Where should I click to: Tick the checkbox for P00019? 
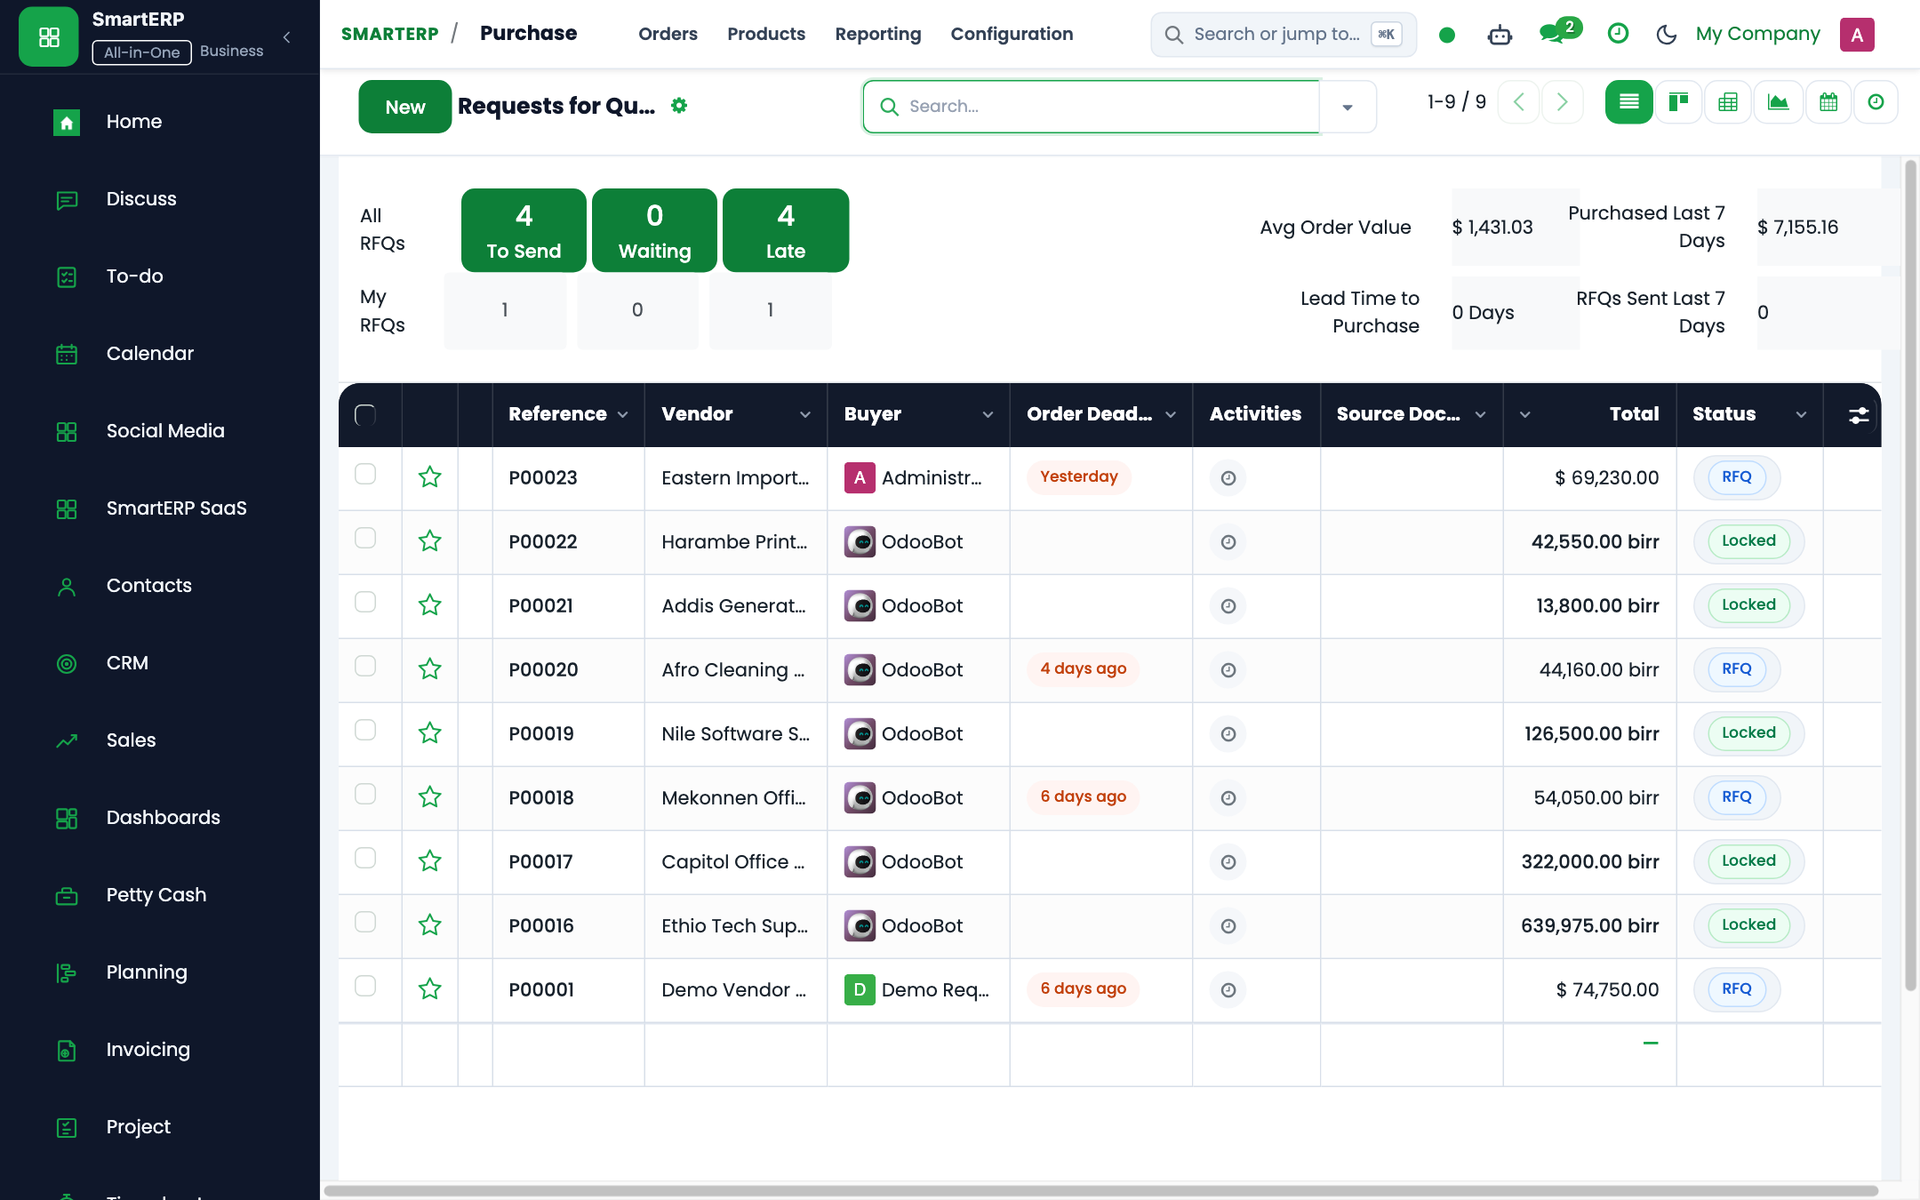[x=365, y=730]
